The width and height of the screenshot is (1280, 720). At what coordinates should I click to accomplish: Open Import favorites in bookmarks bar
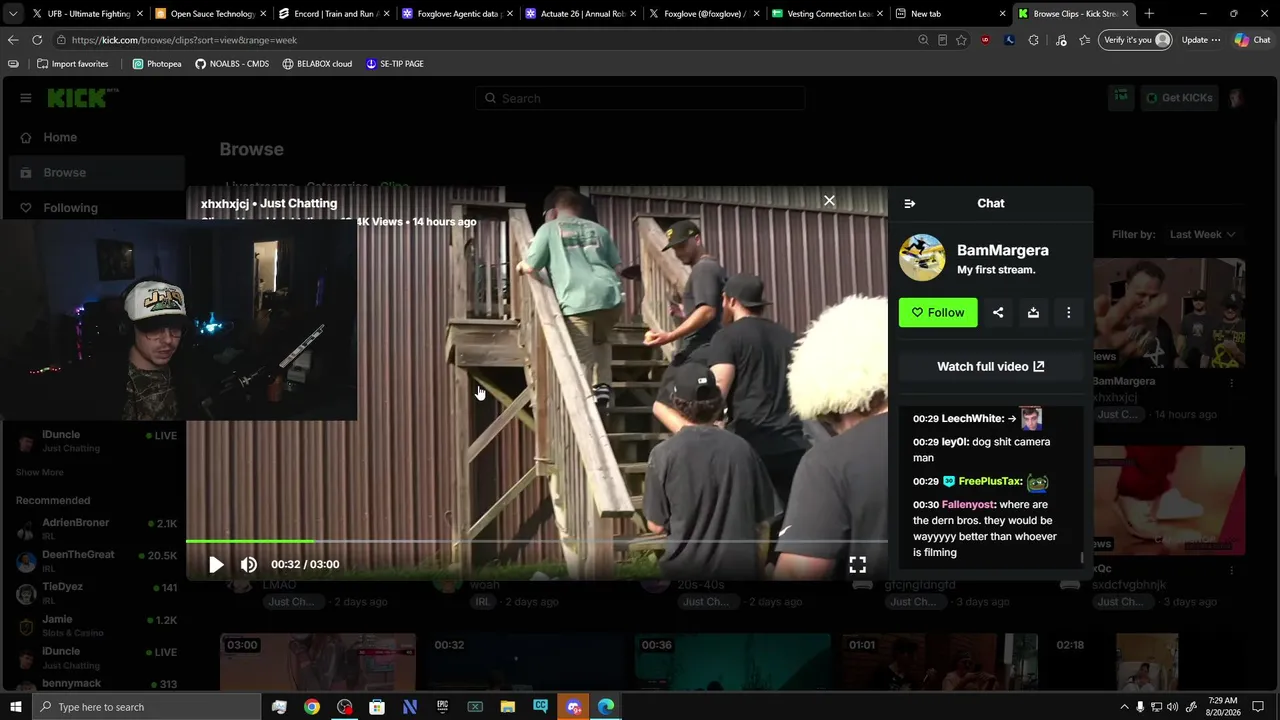pos(72,64)
